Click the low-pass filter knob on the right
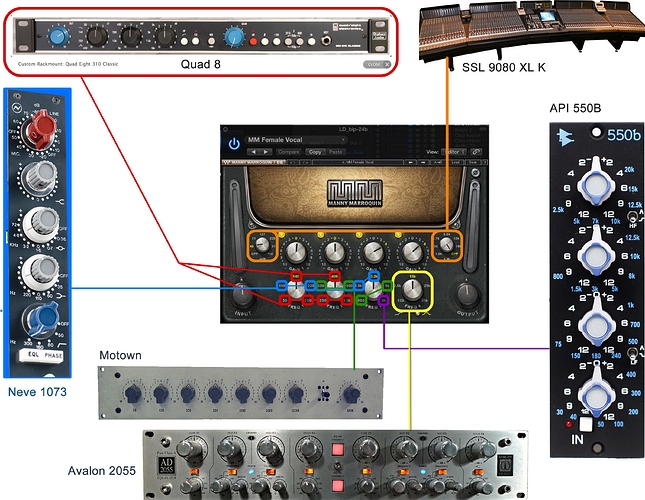This screenshot has width=645, height=500. click(446, 246)
